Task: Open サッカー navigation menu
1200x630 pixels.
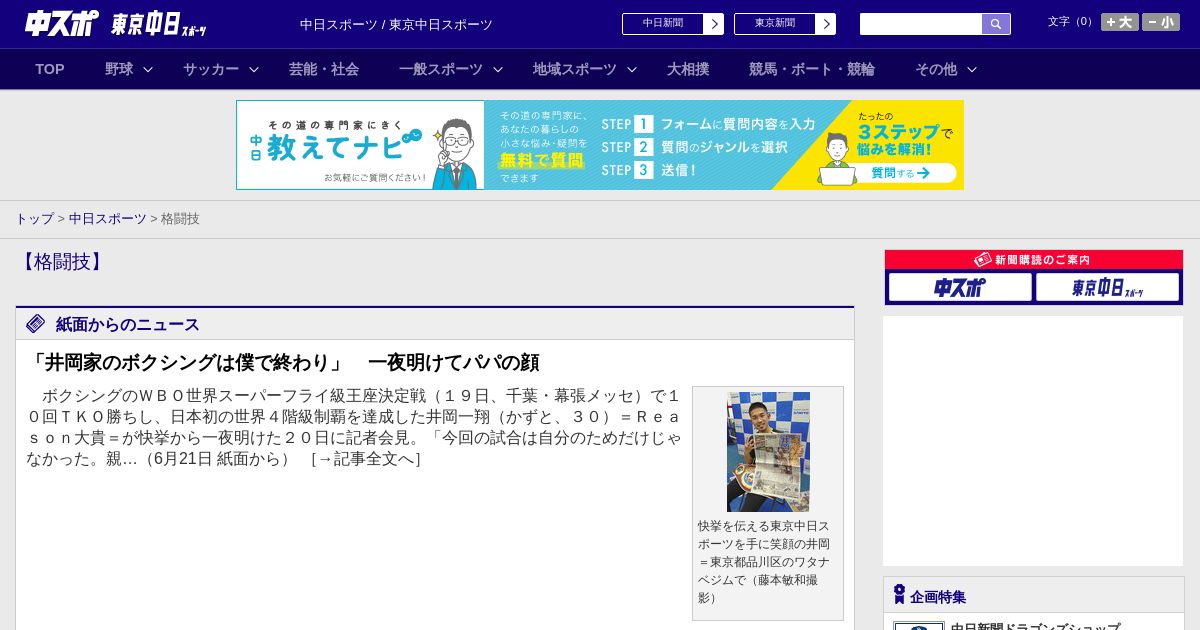Action: (x=211, y=69)
